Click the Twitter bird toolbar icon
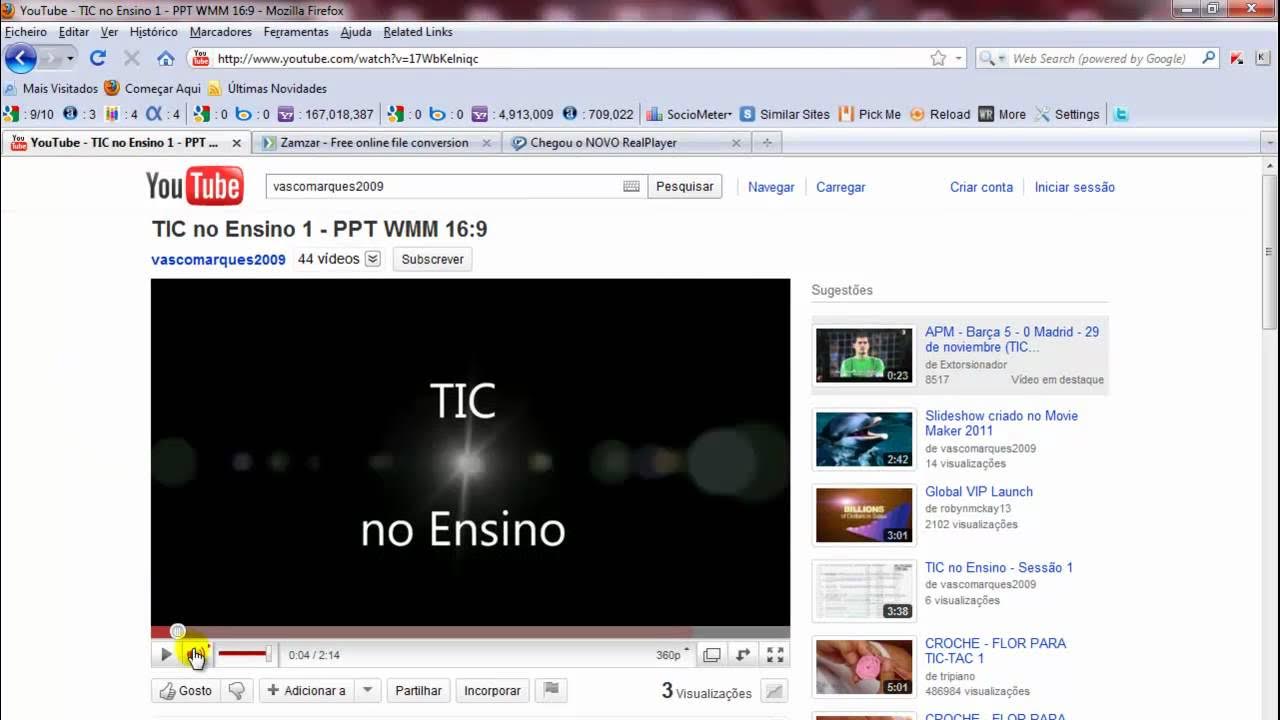1280x720 pixels. (x=1121, y=114)
